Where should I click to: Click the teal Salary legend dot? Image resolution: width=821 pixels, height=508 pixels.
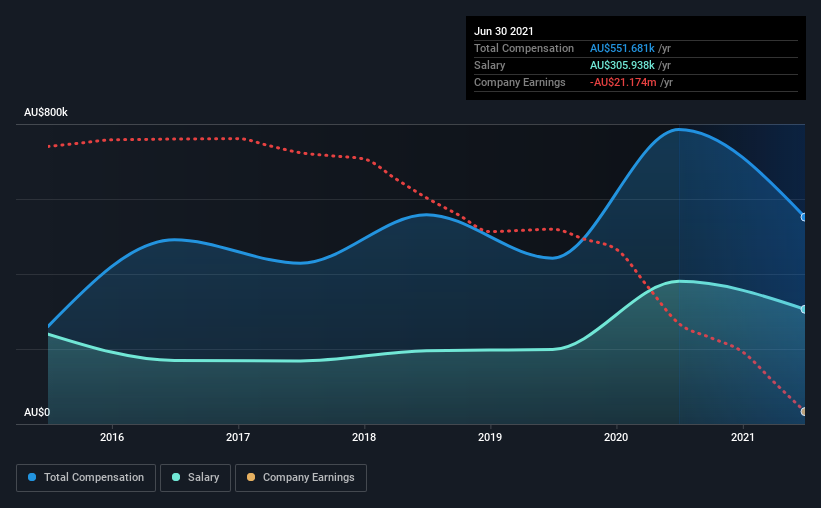coord(176,477)
